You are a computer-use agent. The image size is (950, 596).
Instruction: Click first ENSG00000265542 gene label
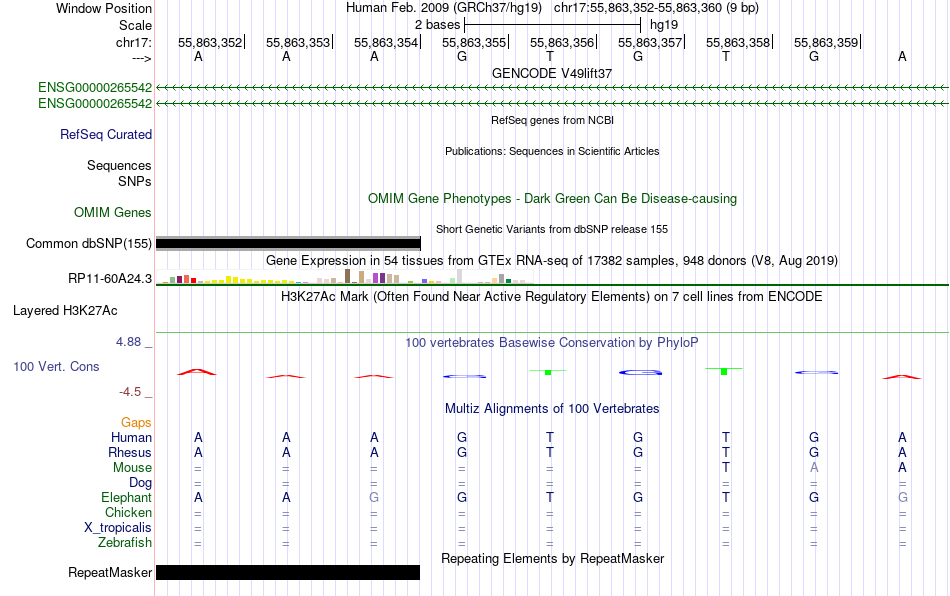tap(95, 88)
